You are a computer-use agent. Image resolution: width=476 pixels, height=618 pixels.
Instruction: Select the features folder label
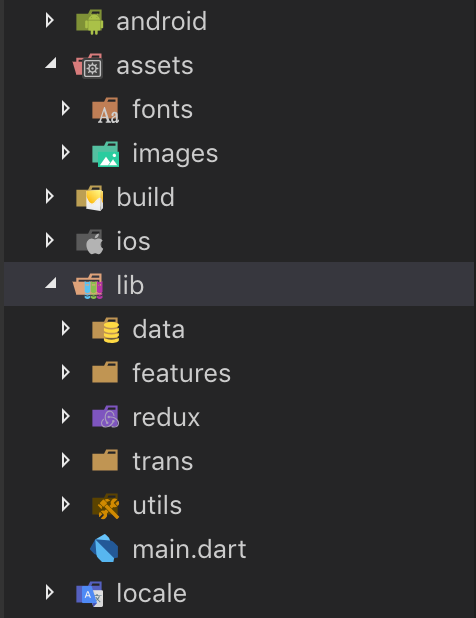(181, 373)
